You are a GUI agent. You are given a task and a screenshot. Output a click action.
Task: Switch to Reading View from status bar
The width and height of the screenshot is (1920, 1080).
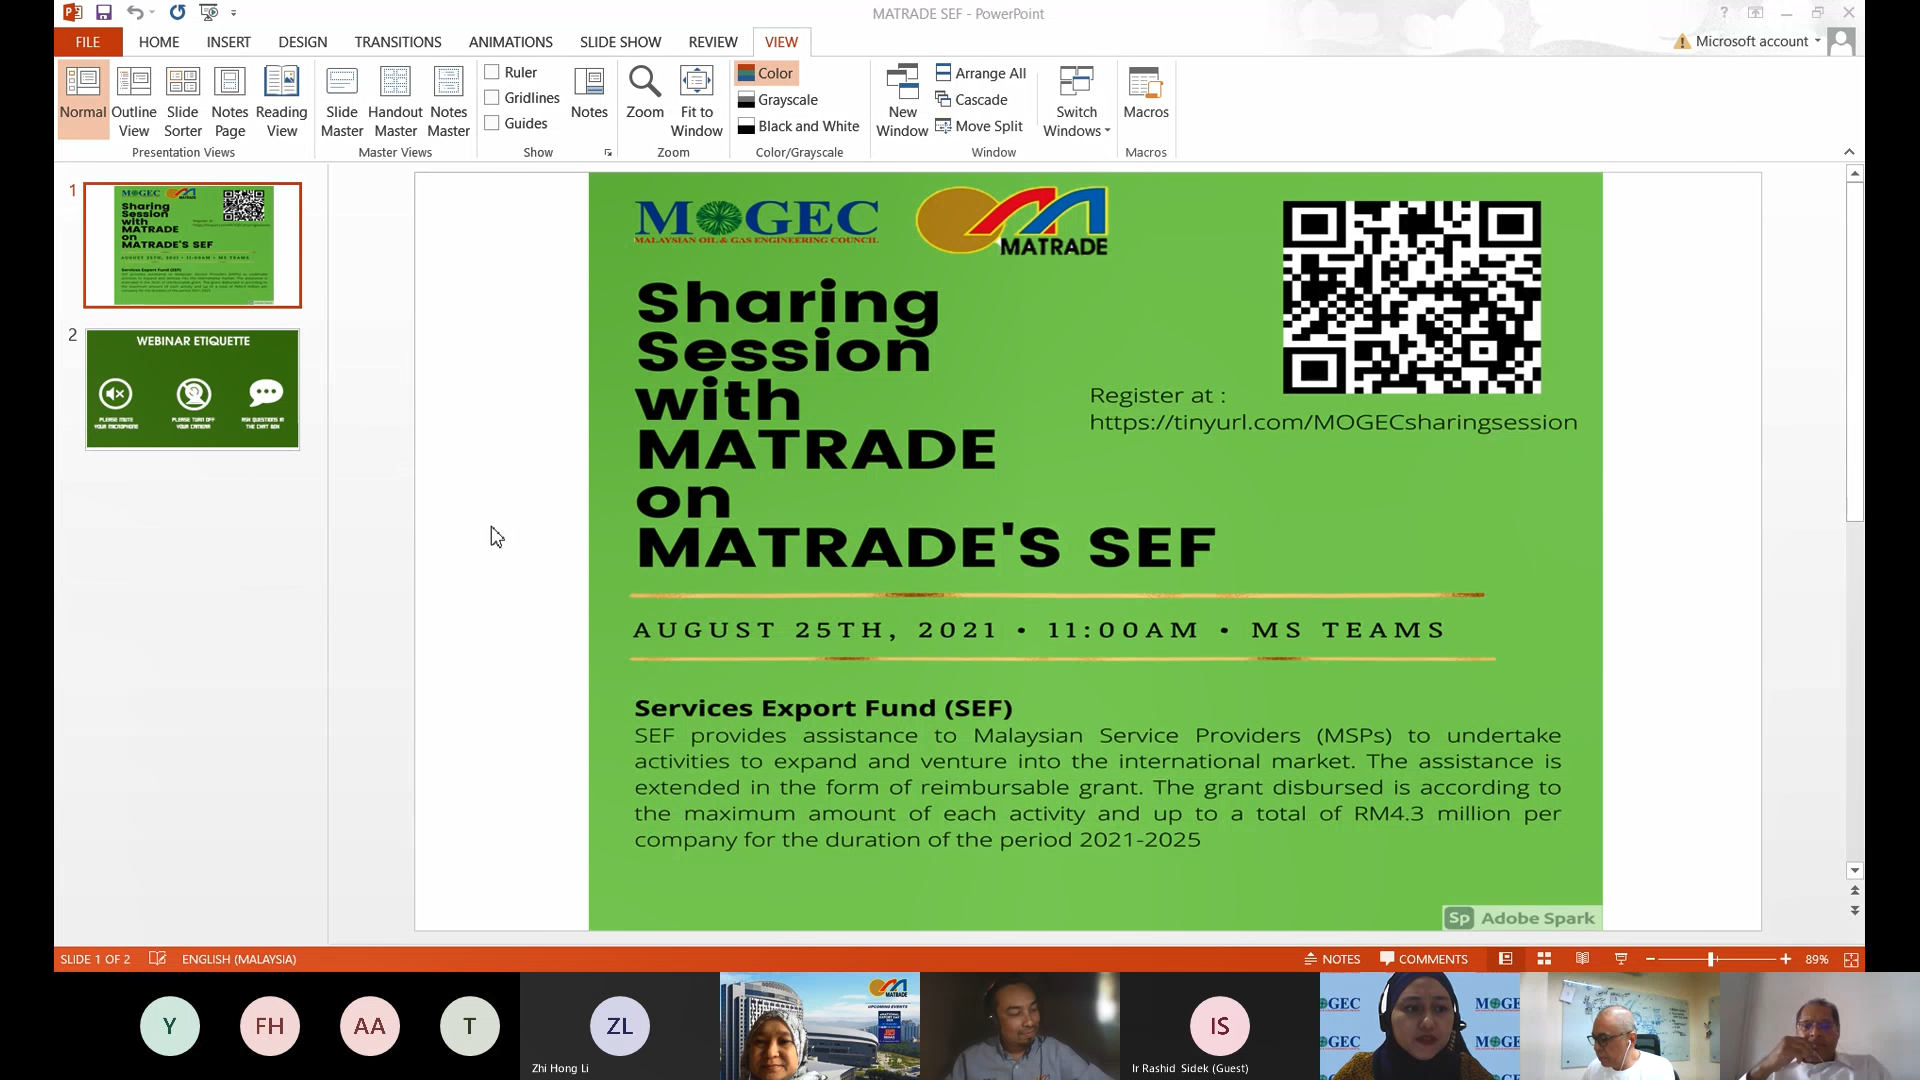[1582, 959]
